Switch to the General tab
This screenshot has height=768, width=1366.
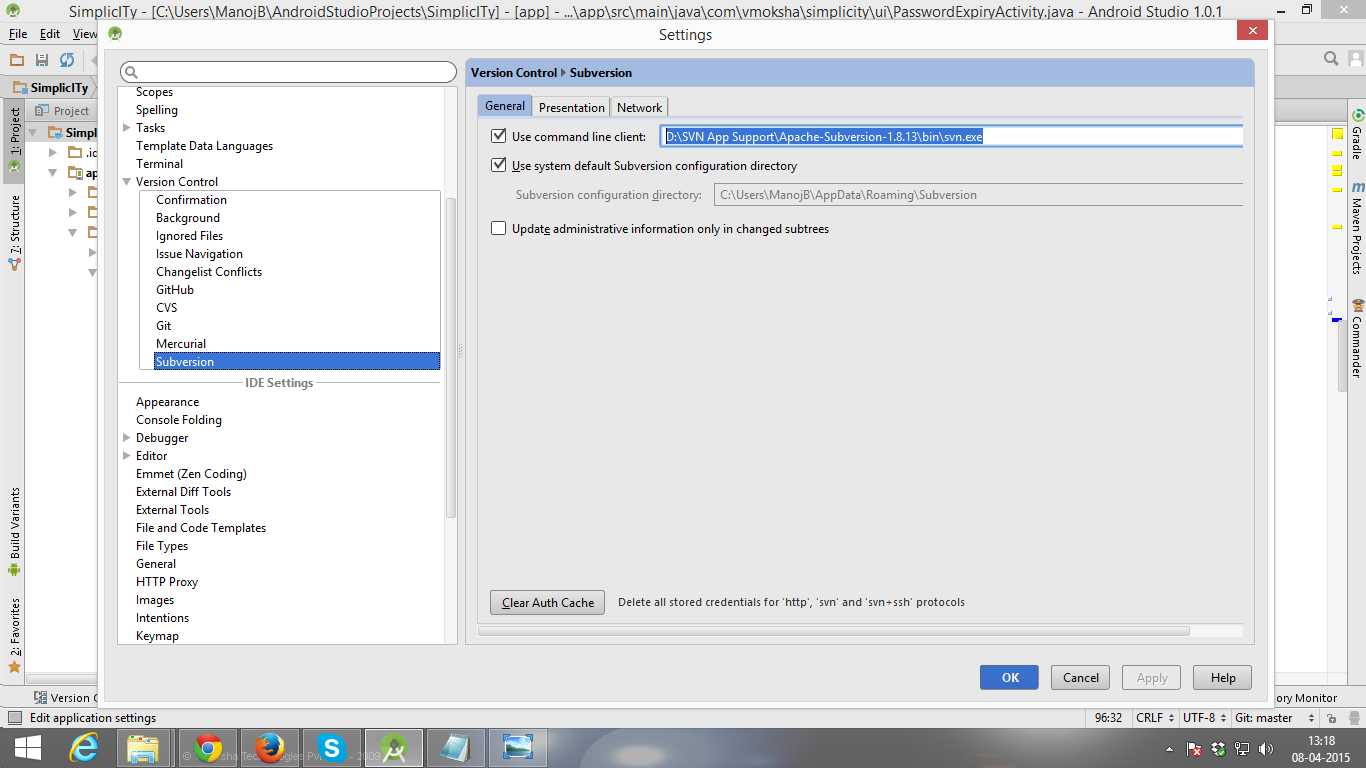[x=505, y=106]
